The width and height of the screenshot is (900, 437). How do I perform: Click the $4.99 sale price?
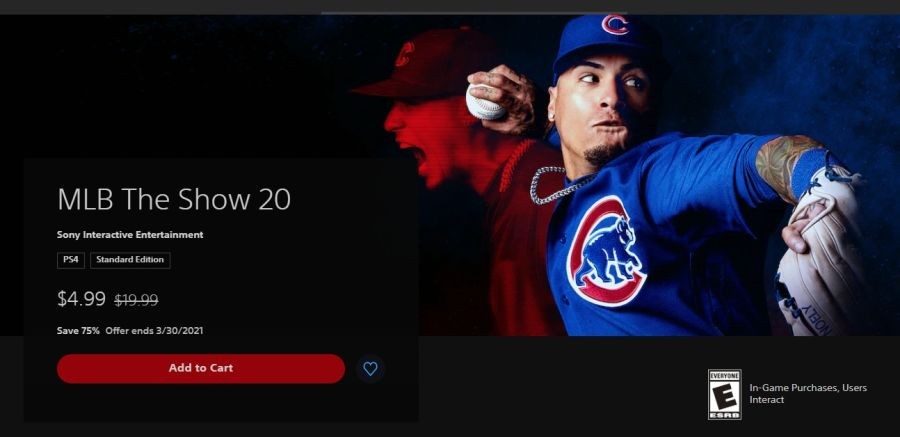(81, 299)
